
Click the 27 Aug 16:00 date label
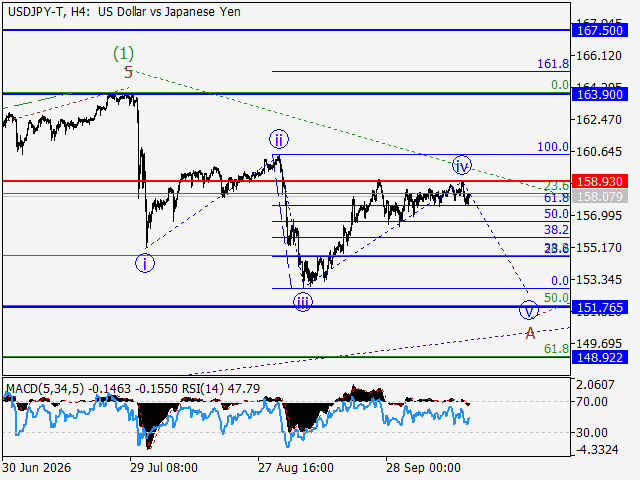pos(296,468)
